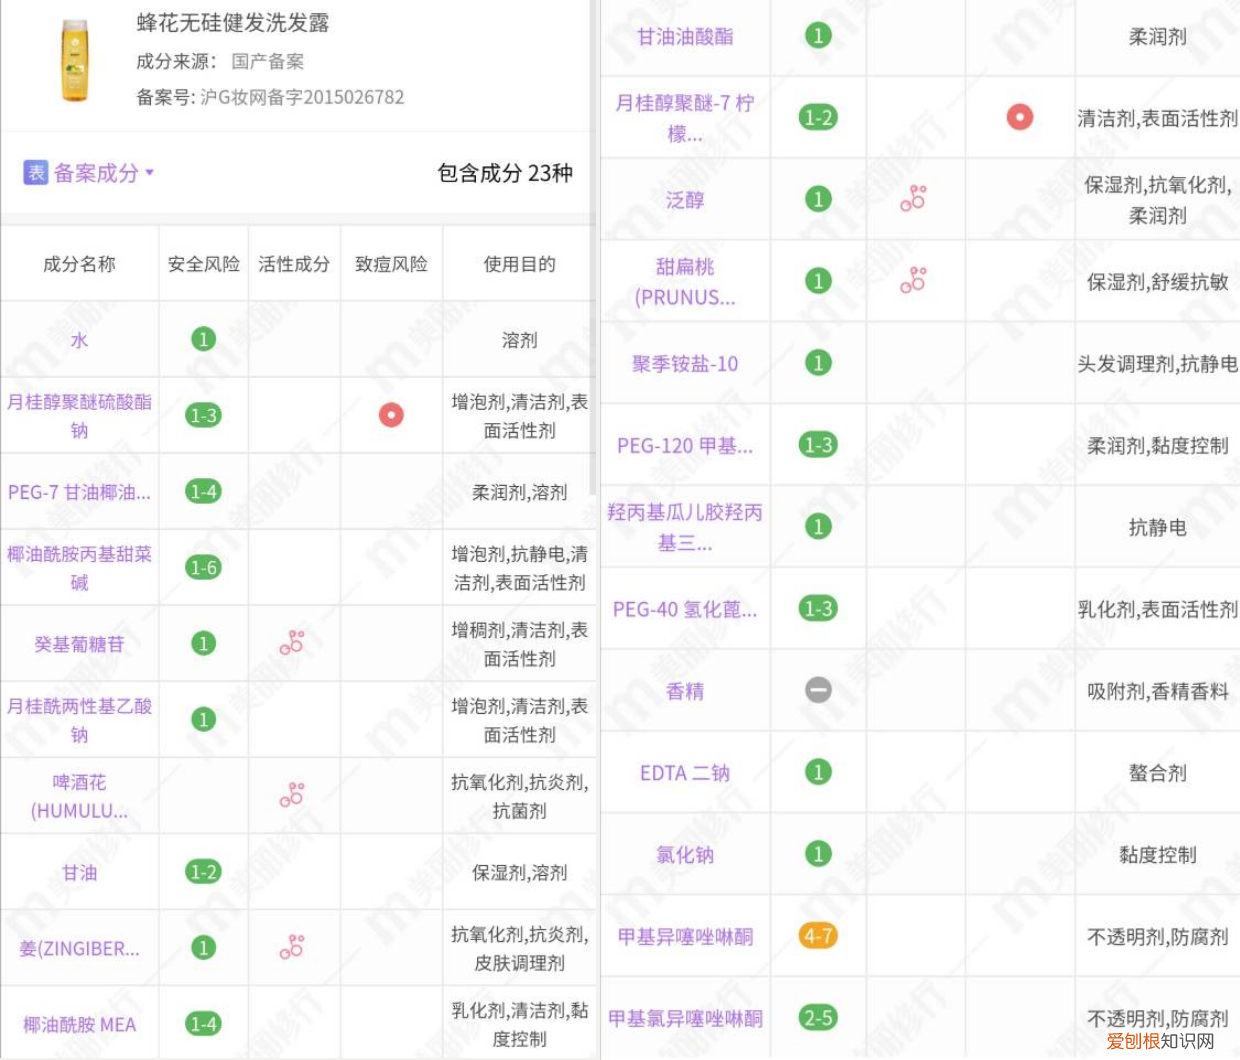Click molecule icon beside 甜扁桃 (PRUNUS...)

coord(914,281)
